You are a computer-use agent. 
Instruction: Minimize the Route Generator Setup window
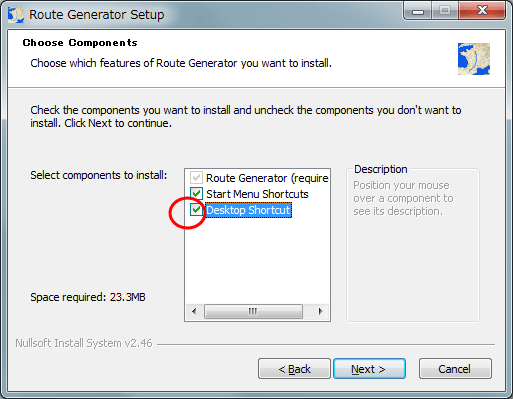tap(418, 11)
